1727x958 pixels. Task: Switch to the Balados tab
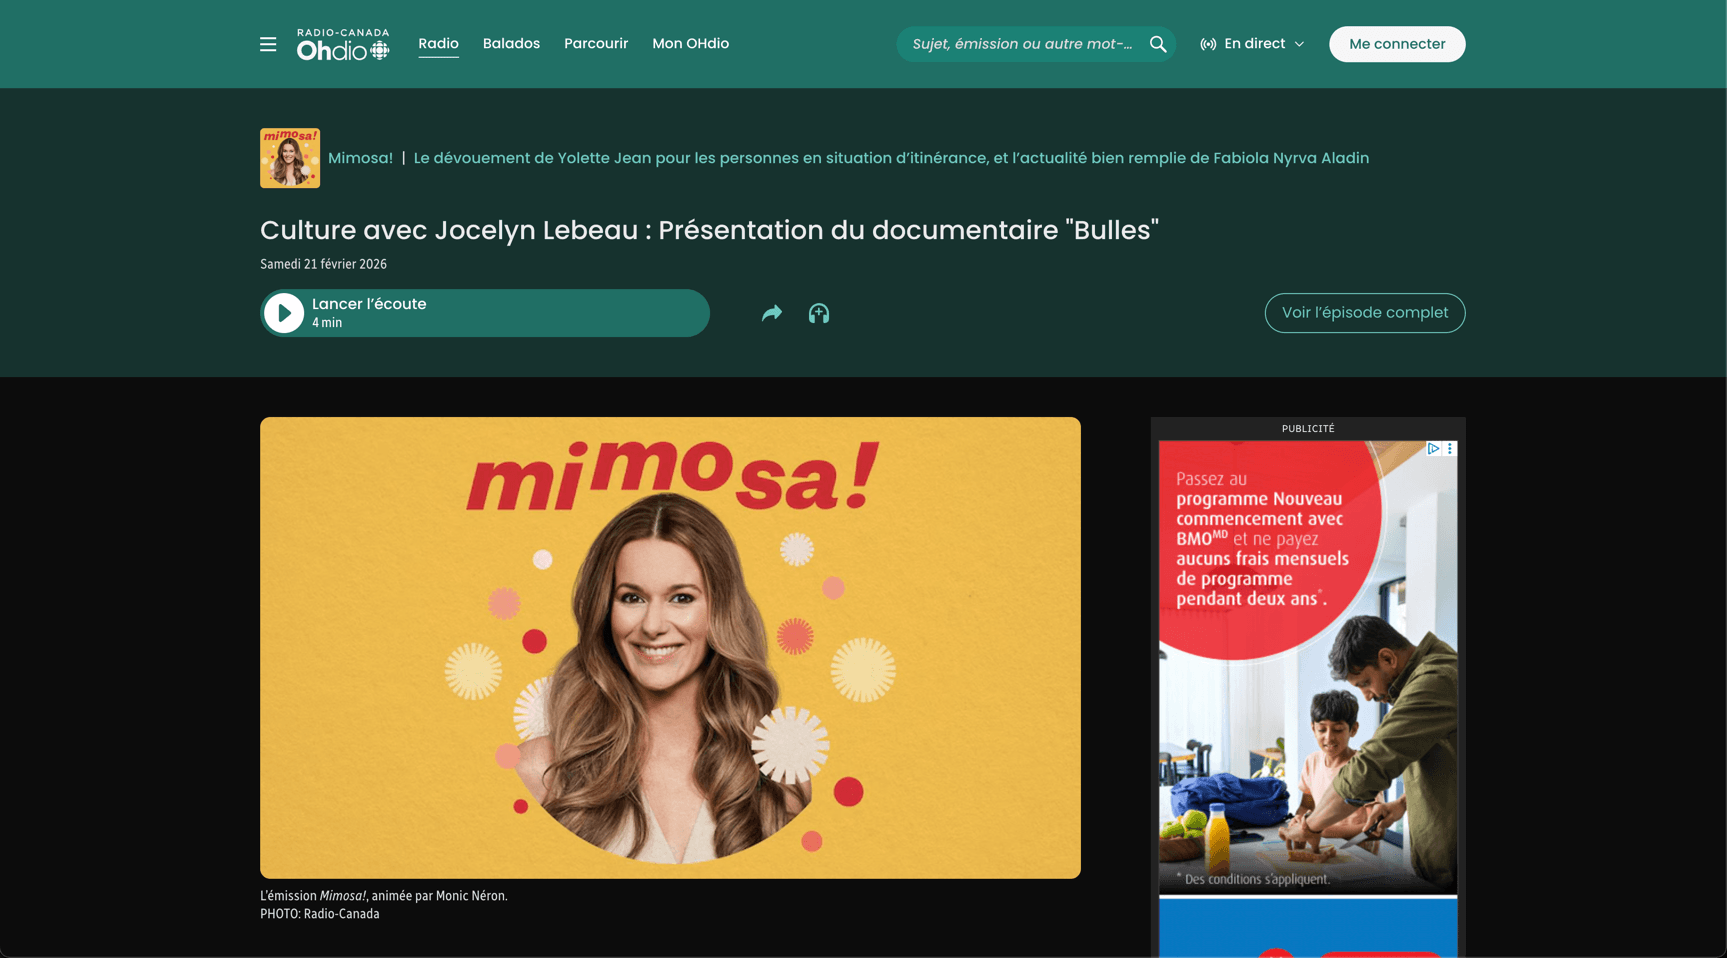pyautogui.click(x=511, y=43)
